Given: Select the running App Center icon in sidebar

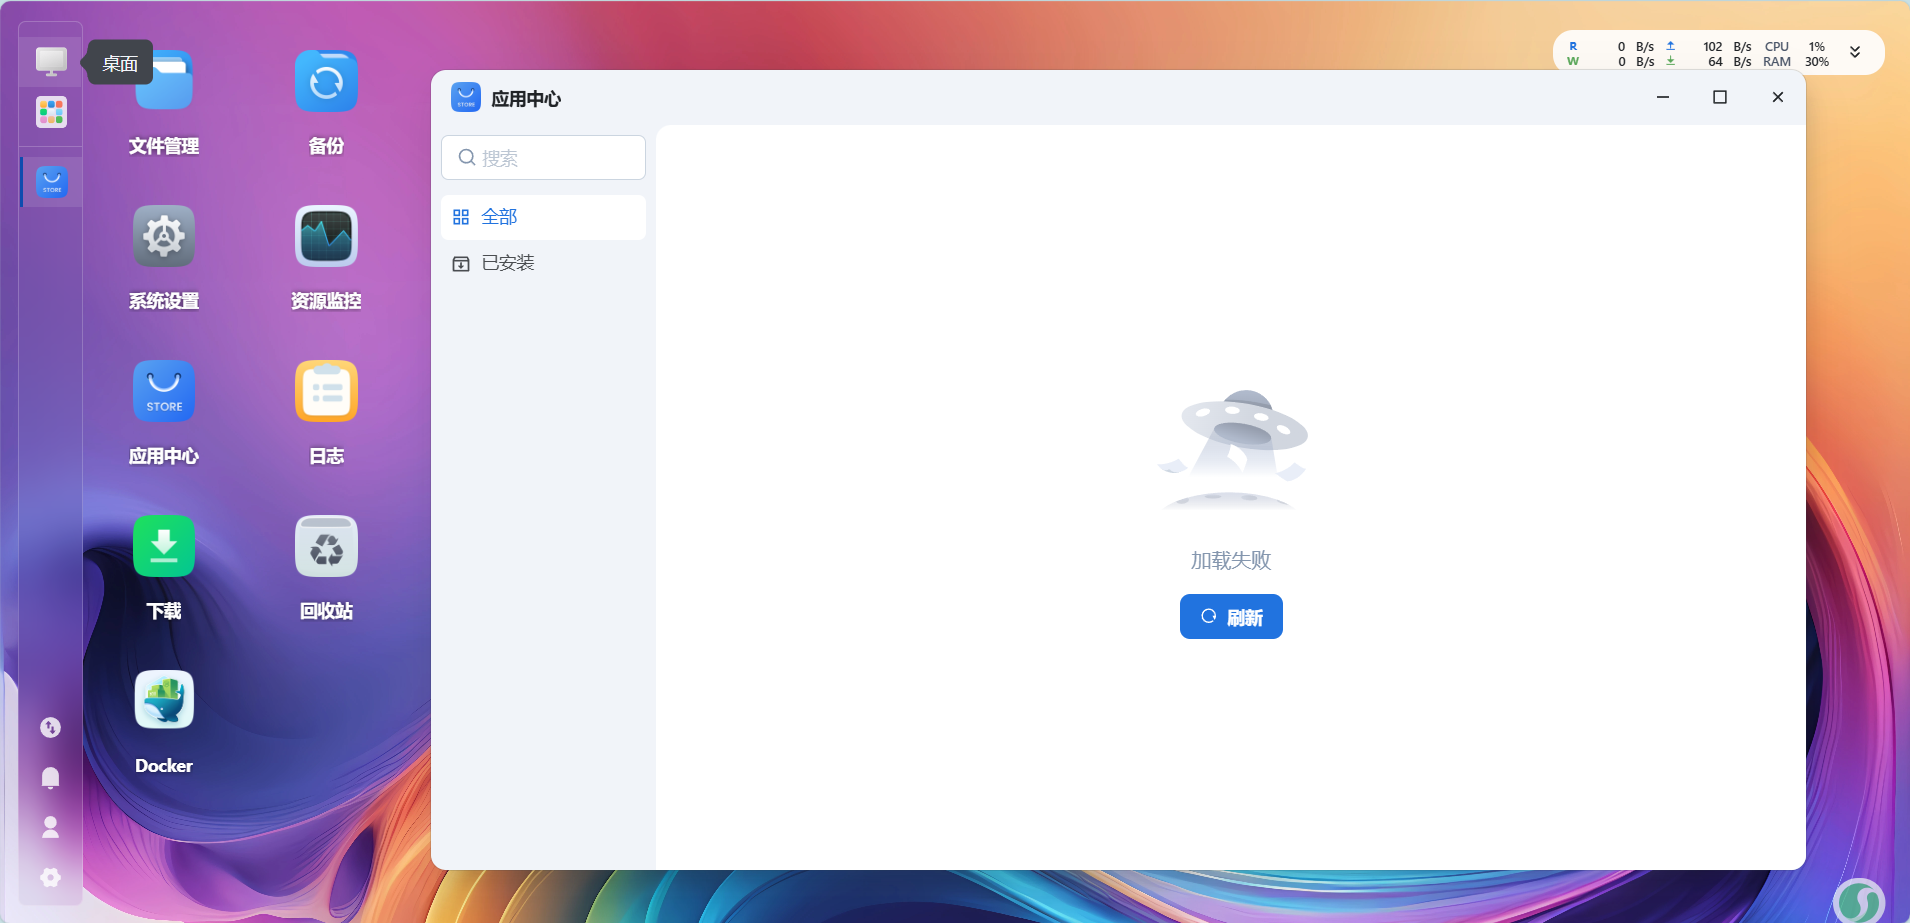Looking at the screenshot, I should pos(52,182).
